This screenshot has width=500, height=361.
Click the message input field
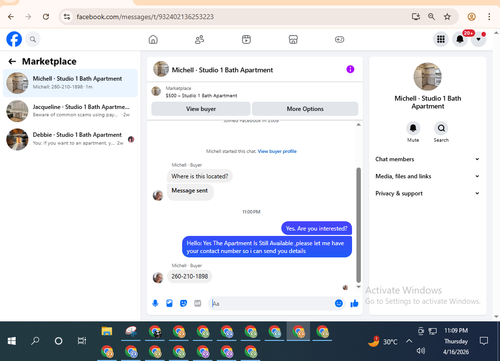[x=272, y=303]
